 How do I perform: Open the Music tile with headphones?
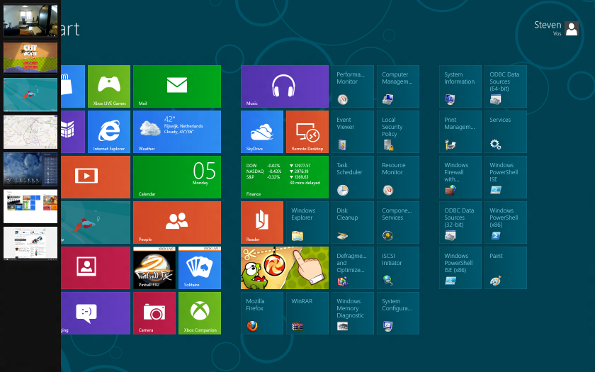(285, 87)
